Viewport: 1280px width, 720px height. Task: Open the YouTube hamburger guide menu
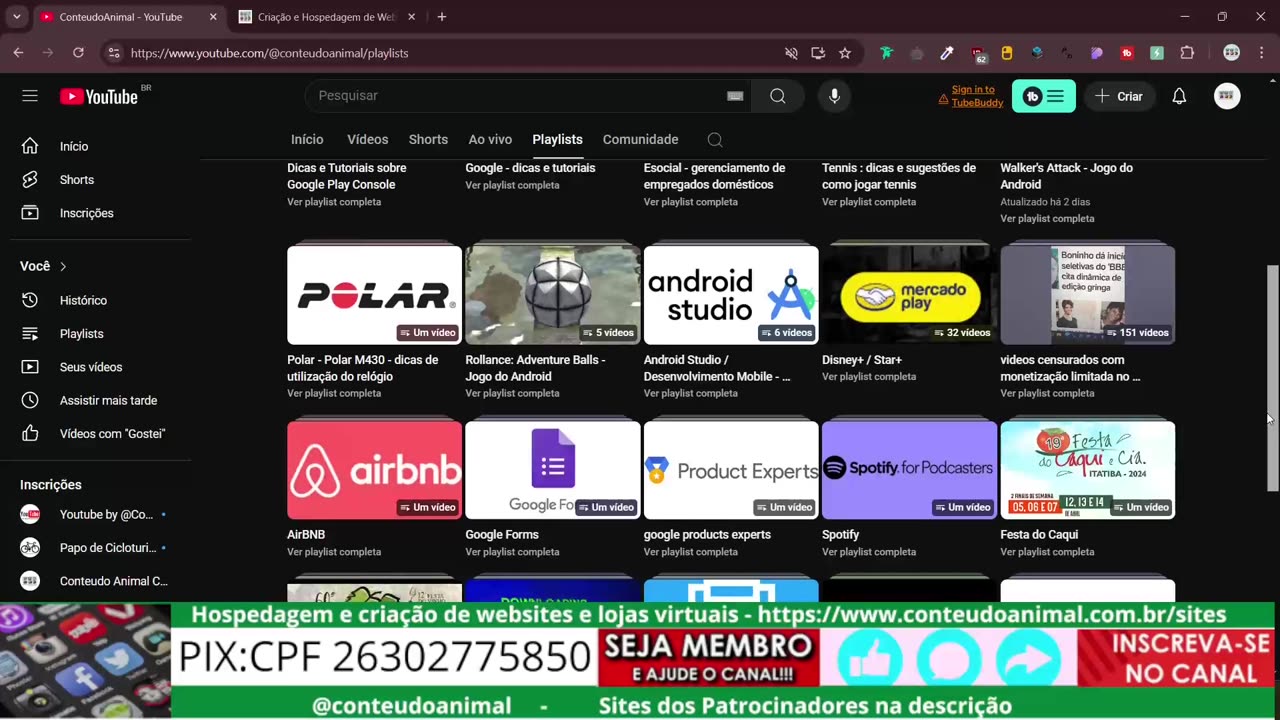point(30,96)
